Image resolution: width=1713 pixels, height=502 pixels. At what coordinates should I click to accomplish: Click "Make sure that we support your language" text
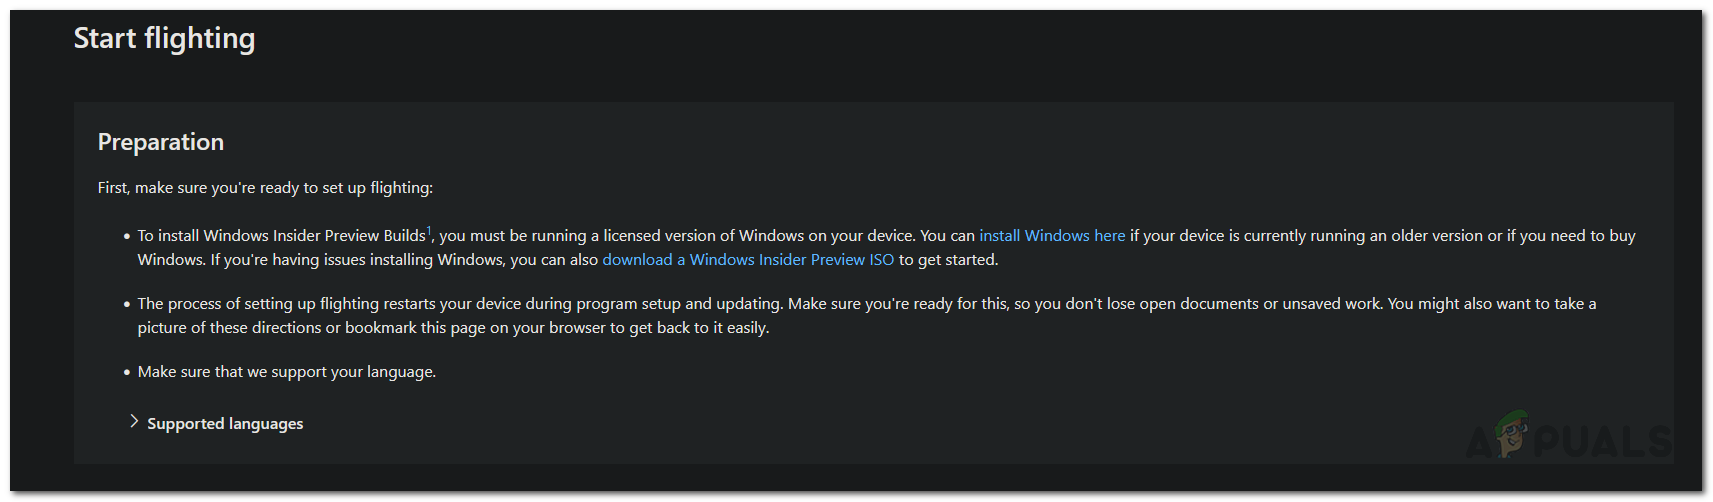click(287, 372)
